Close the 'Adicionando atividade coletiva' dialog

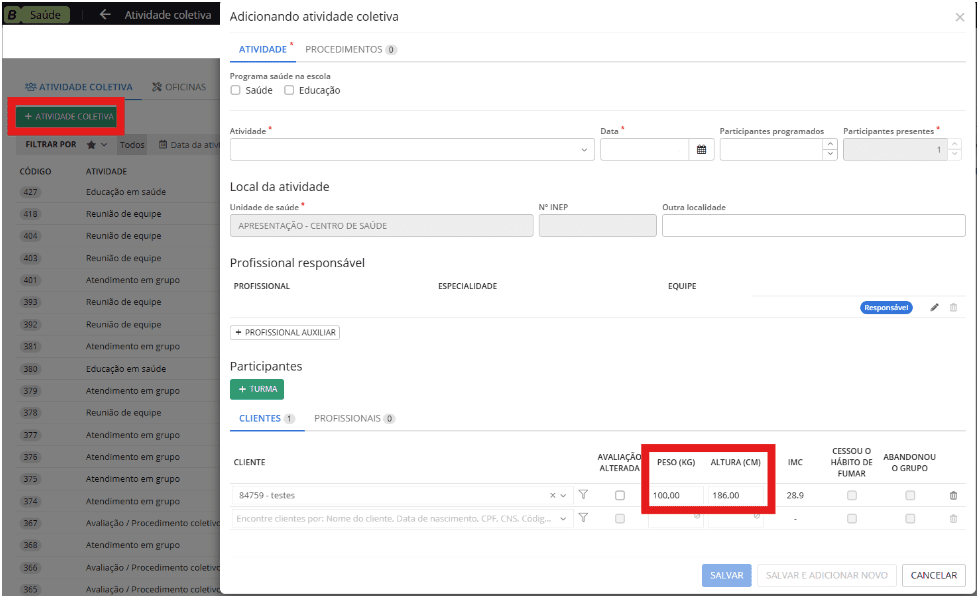960,17
